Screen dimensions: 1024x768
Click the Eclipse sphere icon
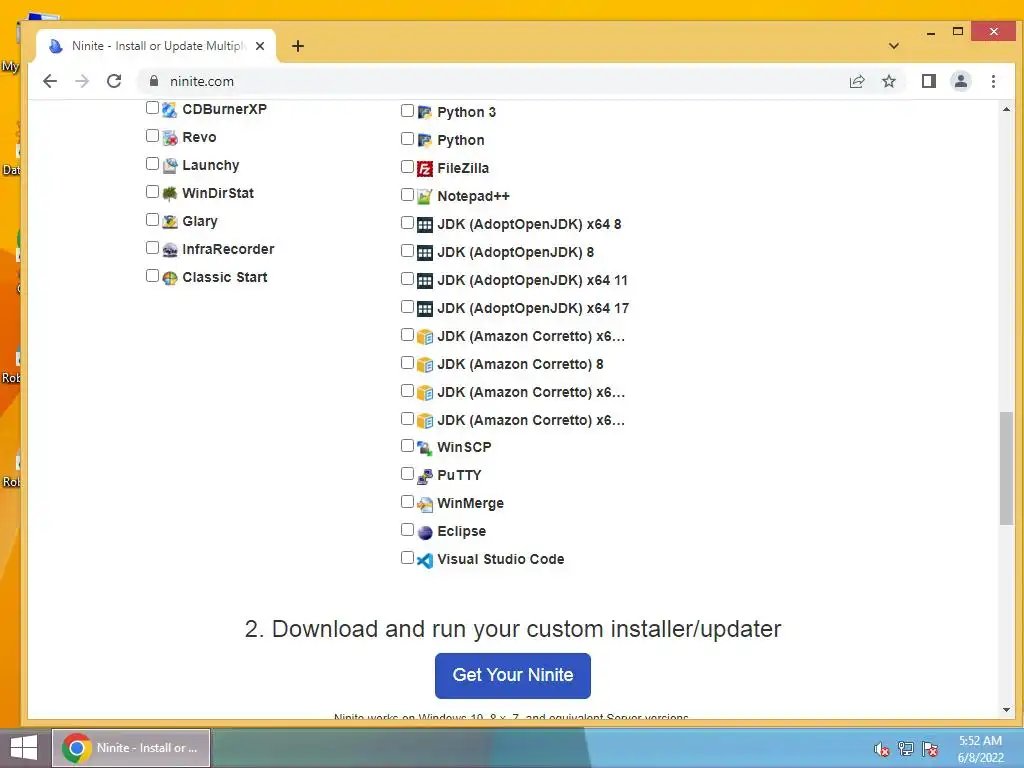tap(424, 532)
